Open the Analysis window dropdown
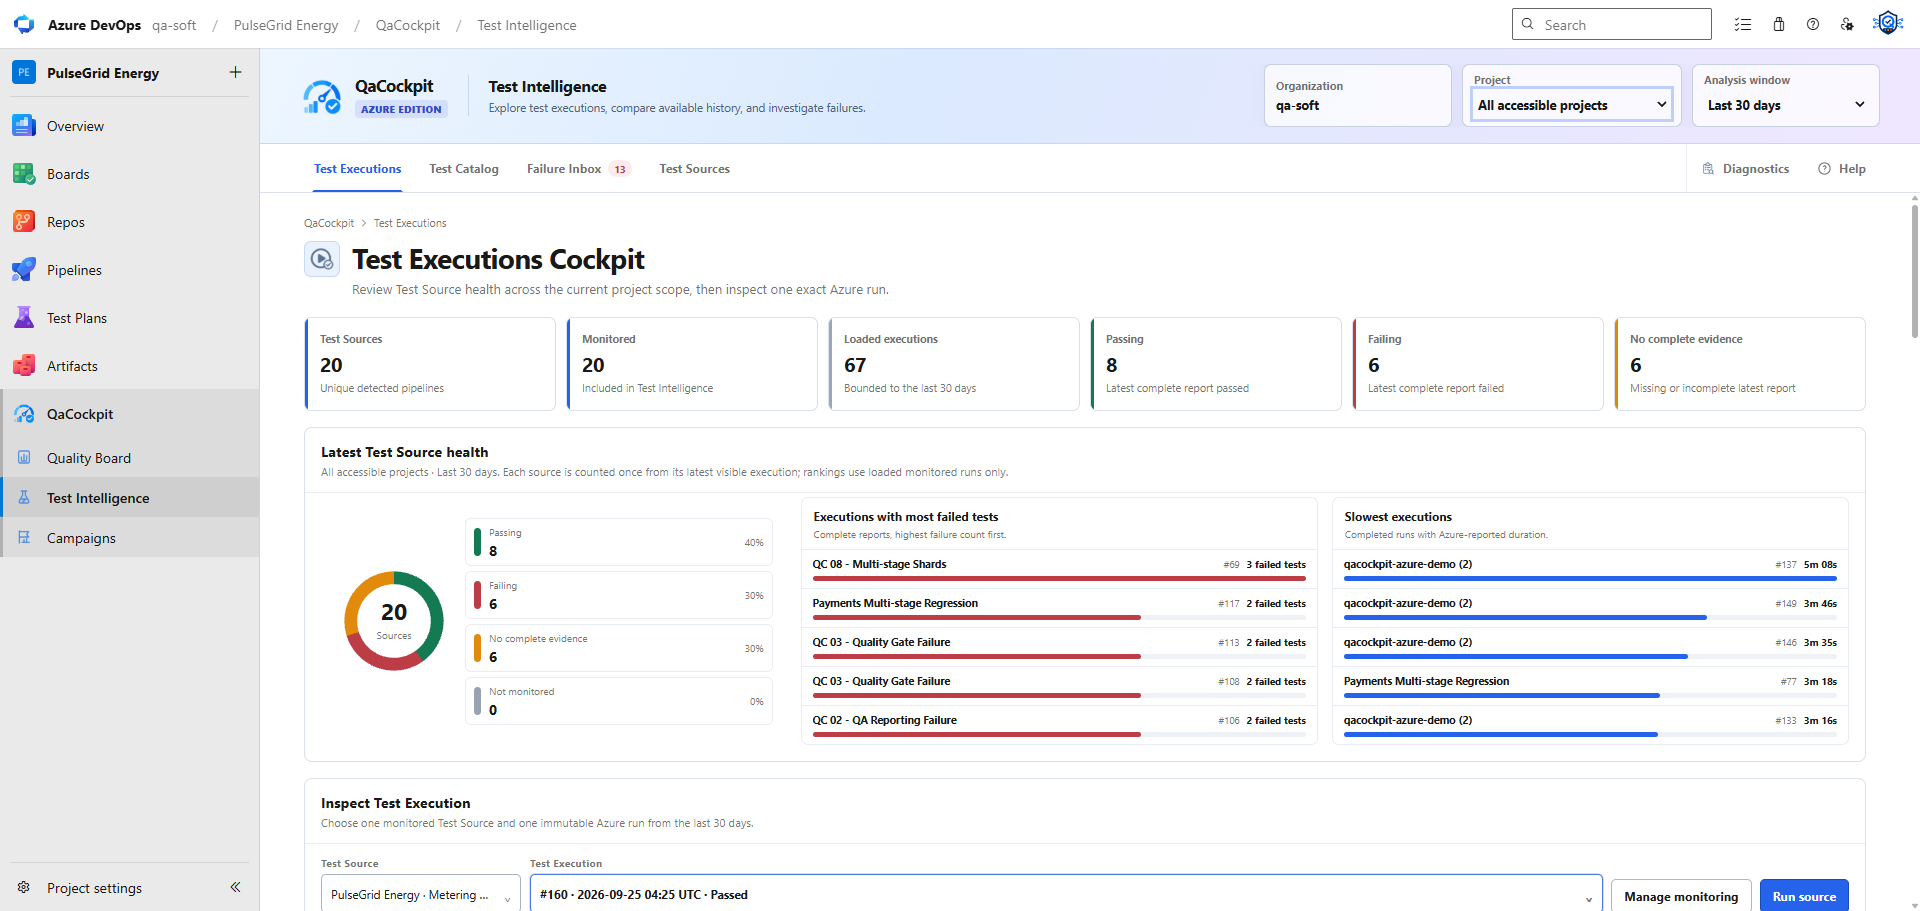 point(1786,105)
